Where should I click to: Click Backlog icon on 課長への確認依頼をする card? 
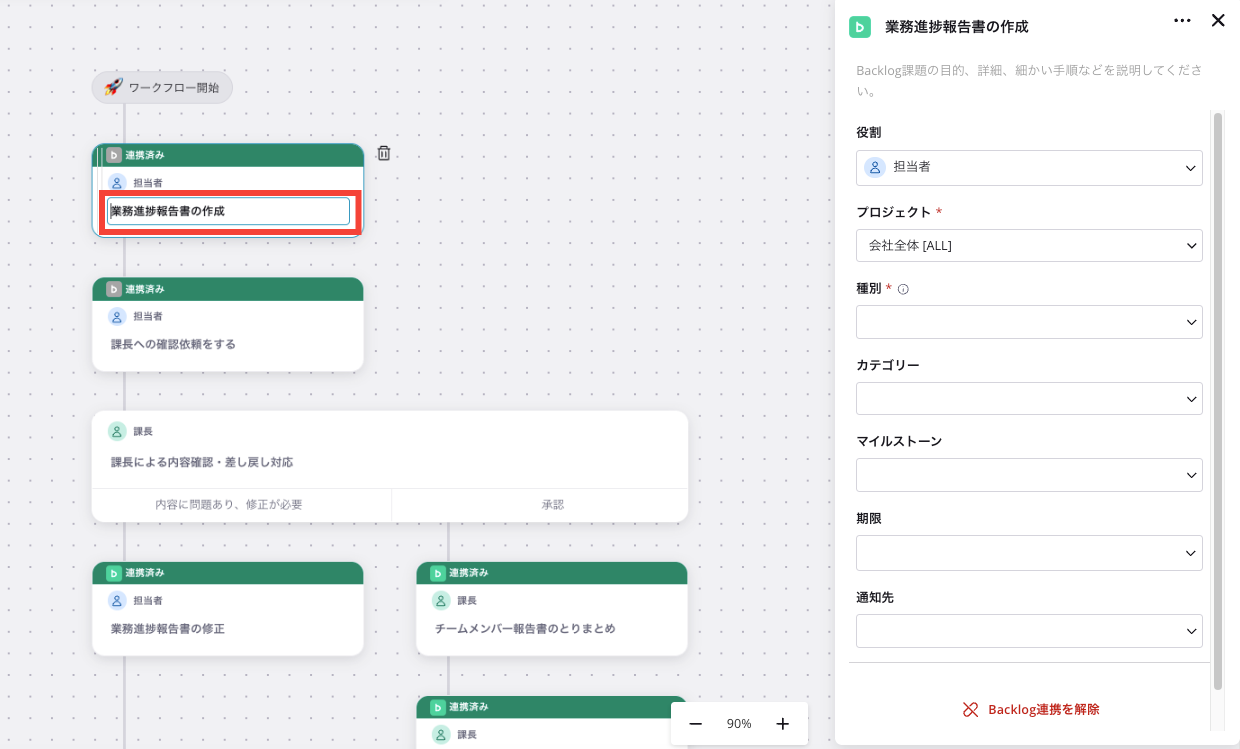(114, 289)
